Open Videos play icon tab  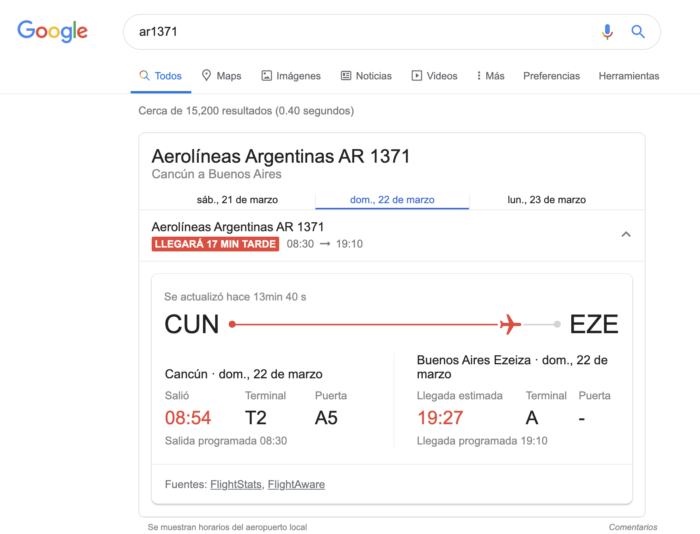(417, 75)
